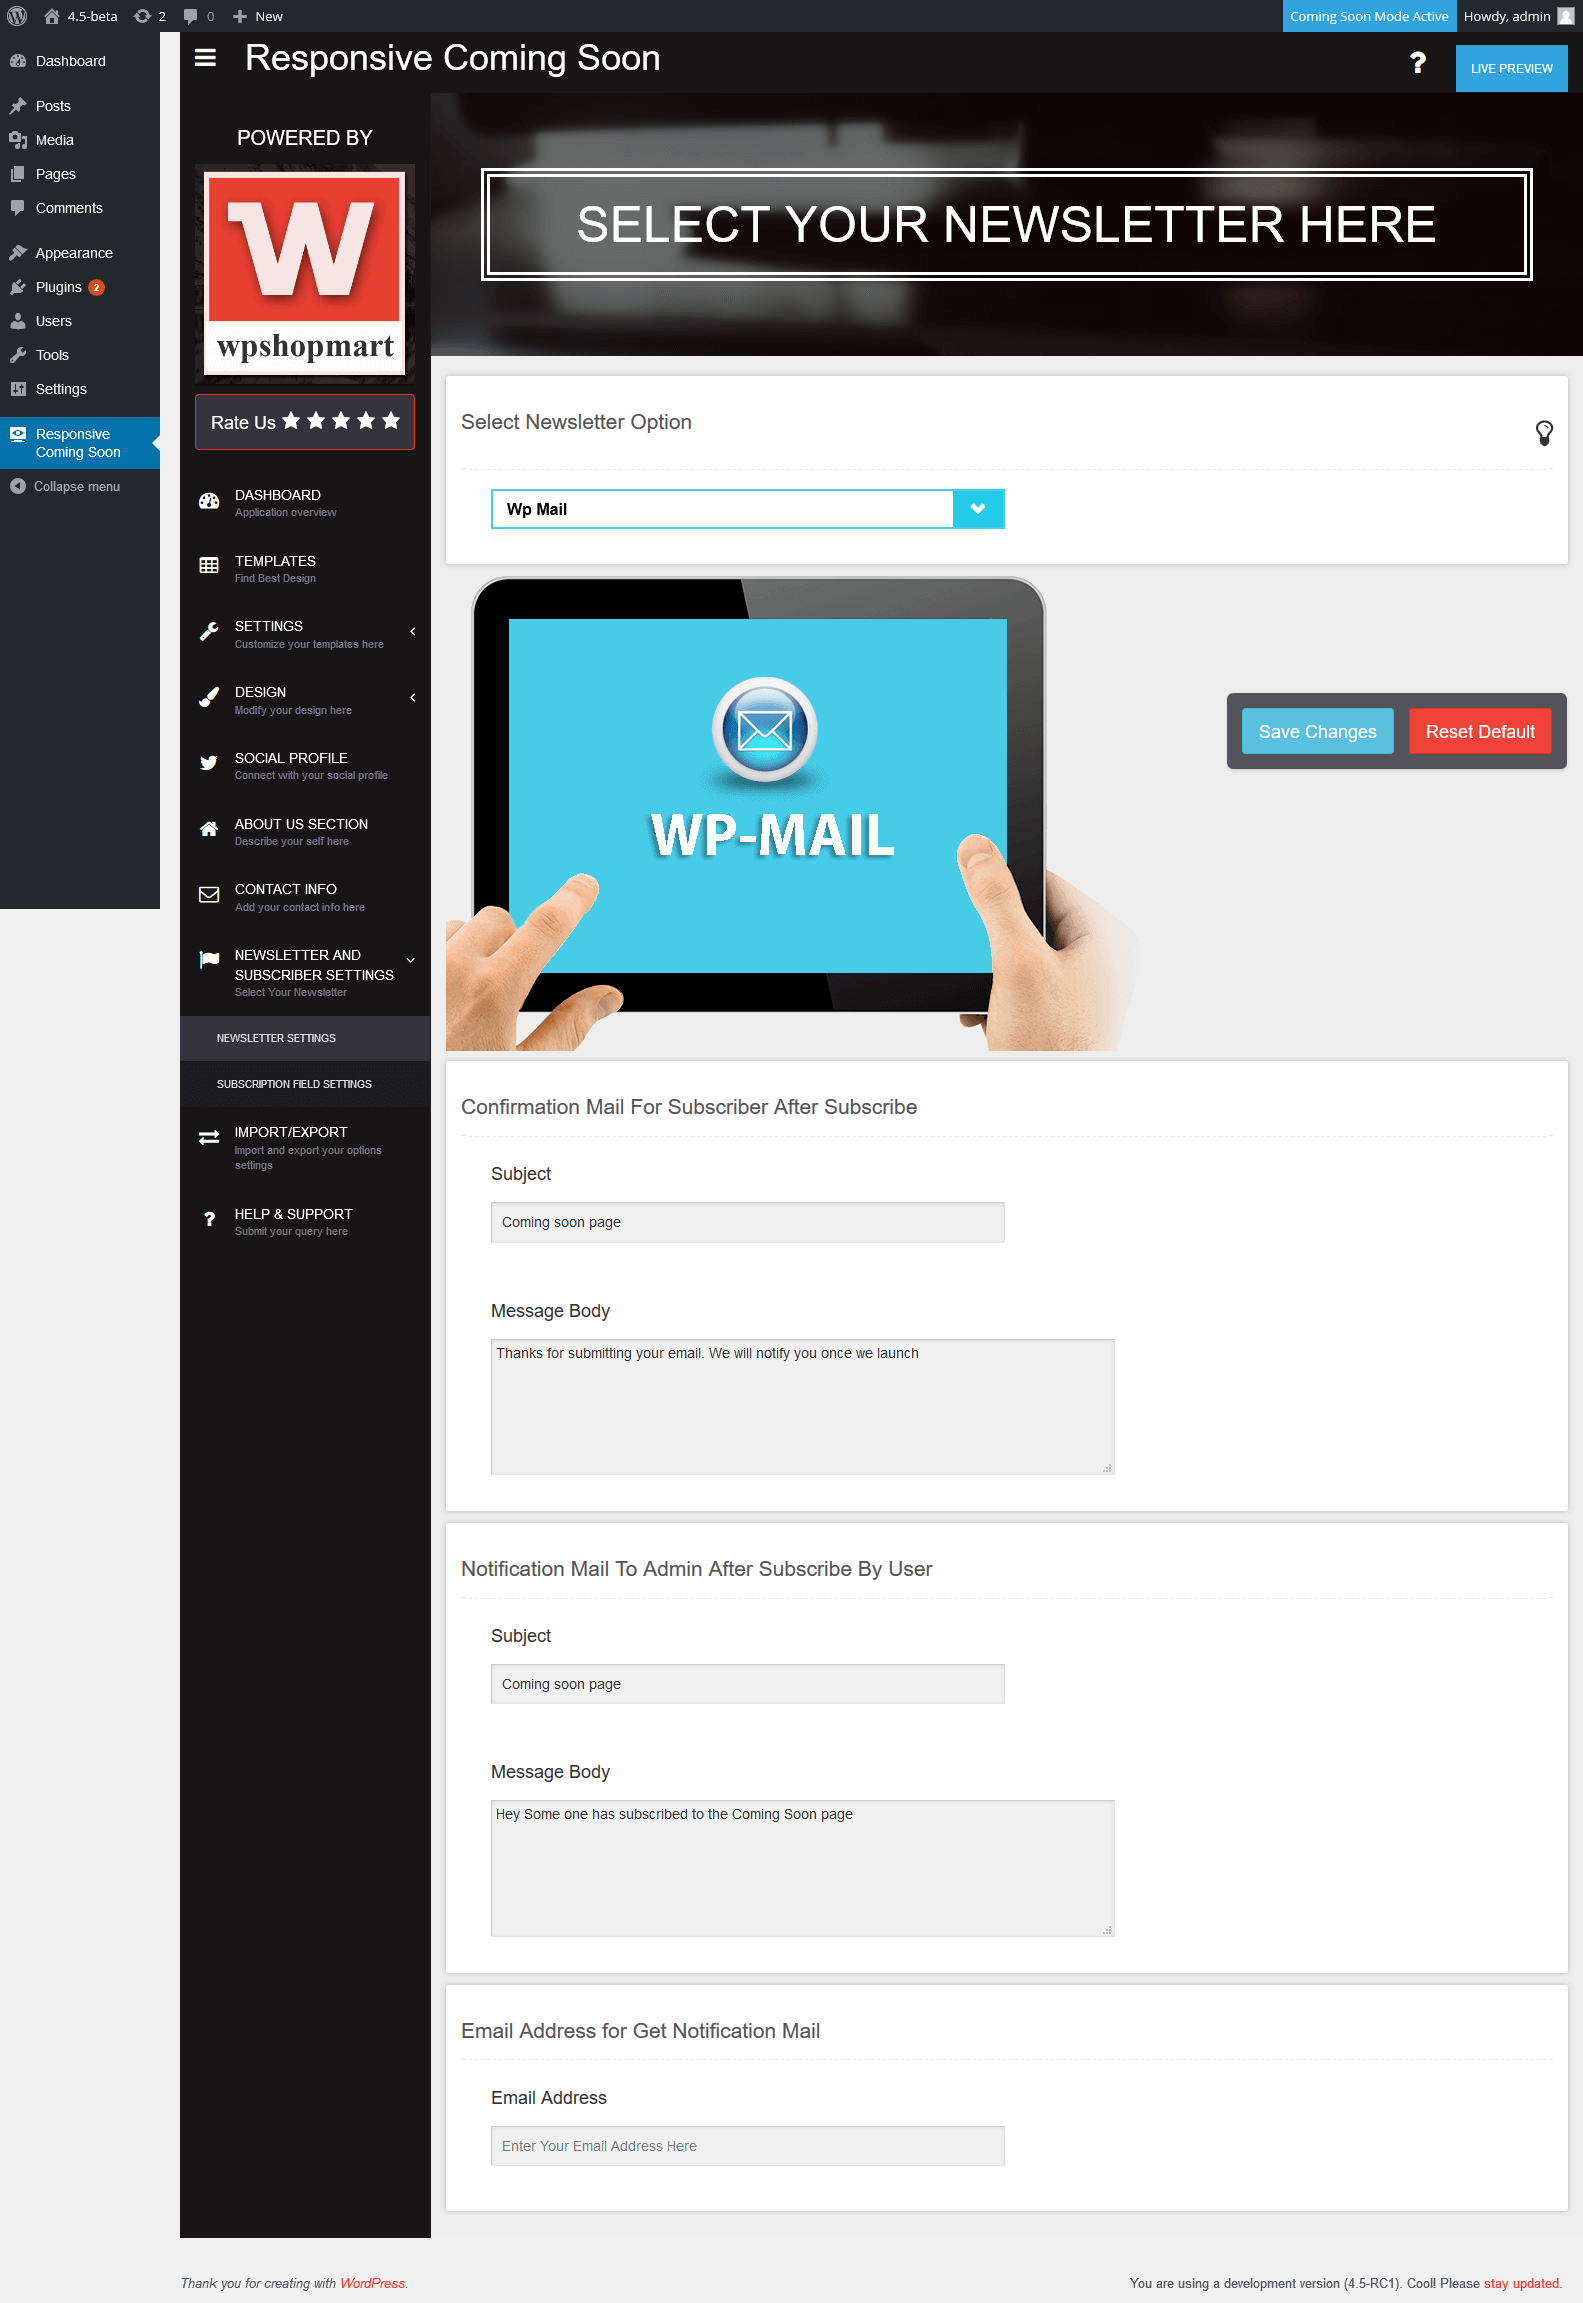
Task: Open the 4.5-beta site home icon
Action: 52,16
